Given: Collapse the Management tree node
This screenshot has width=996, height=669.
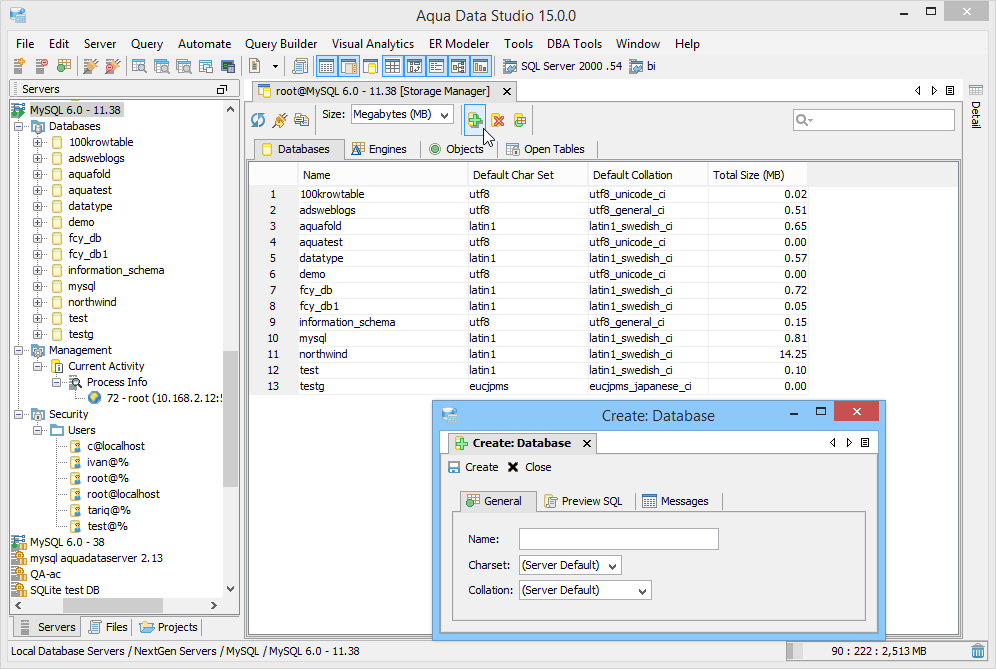Looking at the screenshot, I should pyautogui.click(x=18, y=350).
